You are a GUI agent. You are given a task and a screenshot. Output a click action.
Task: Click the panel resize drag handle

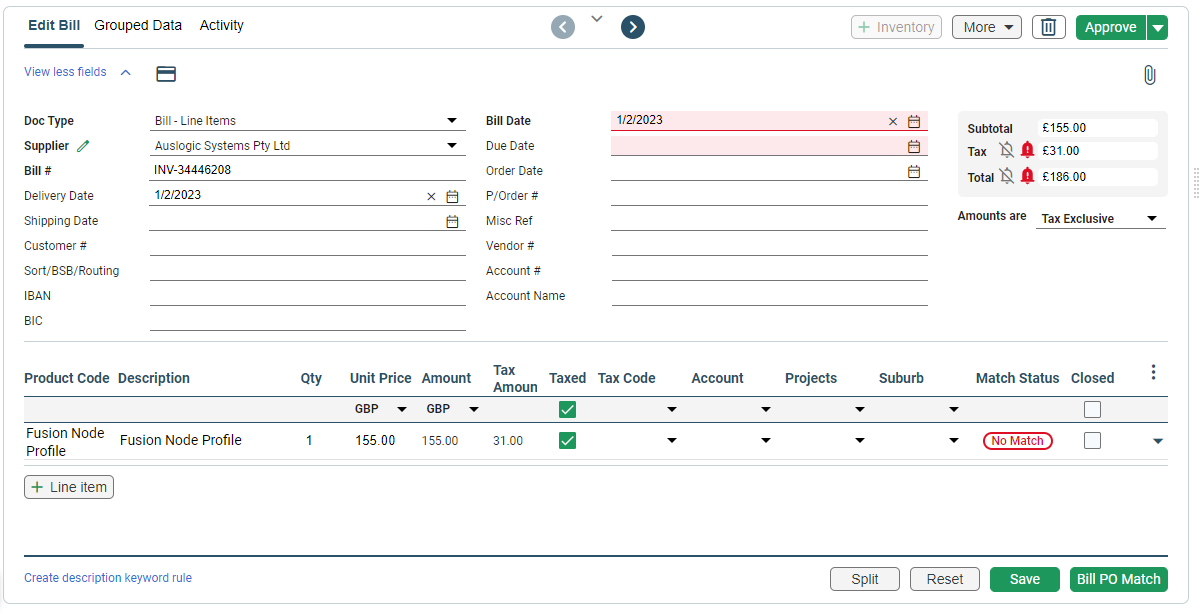click(1196, 183)
